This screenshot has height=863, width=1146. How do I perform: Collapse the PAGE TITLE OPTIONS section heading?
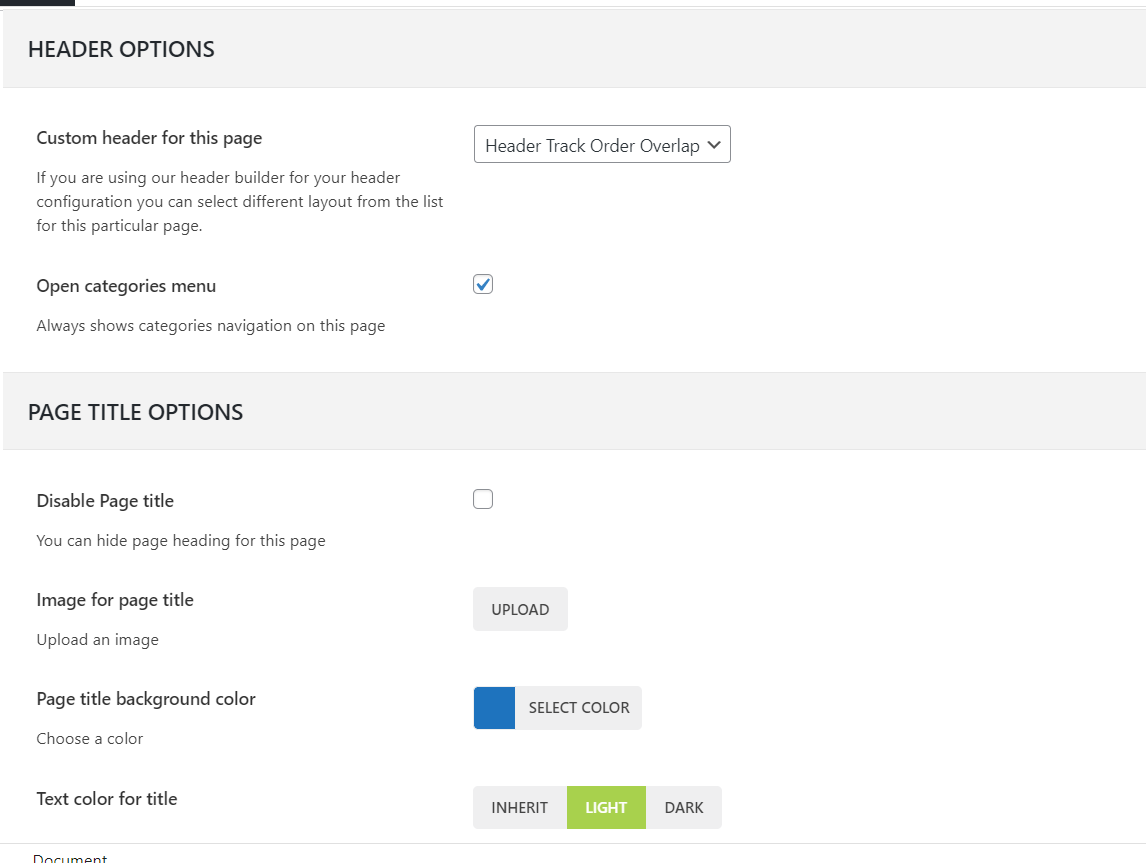136,412
